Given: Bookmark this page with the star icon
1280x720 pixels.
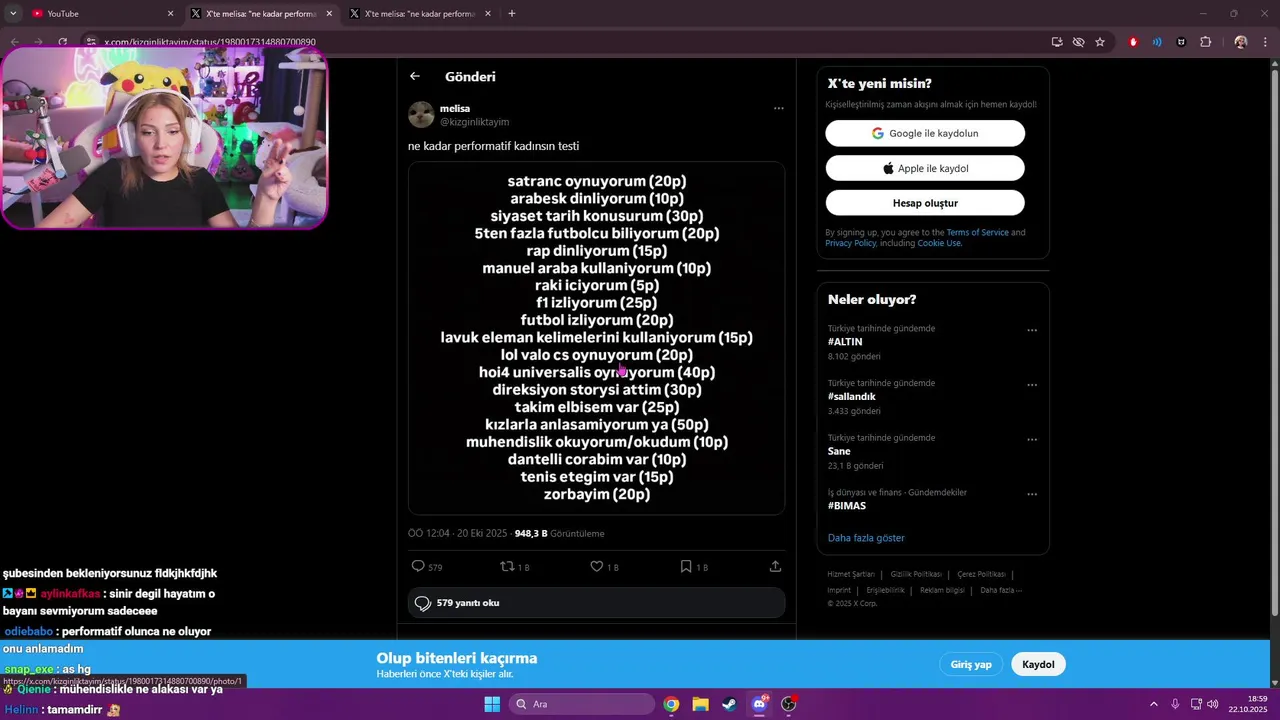Looking at the screenshot, I should tap(1100, 42).
